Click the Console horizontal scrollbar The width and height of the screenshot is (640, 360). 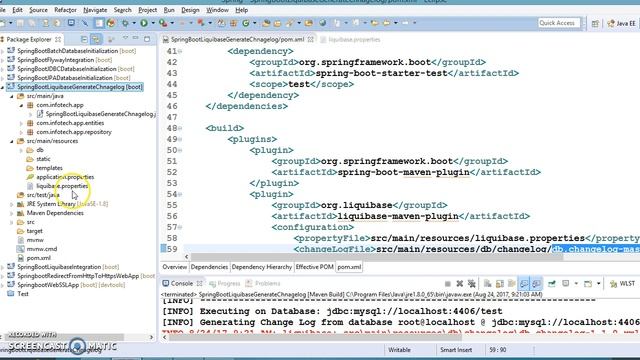315,338
